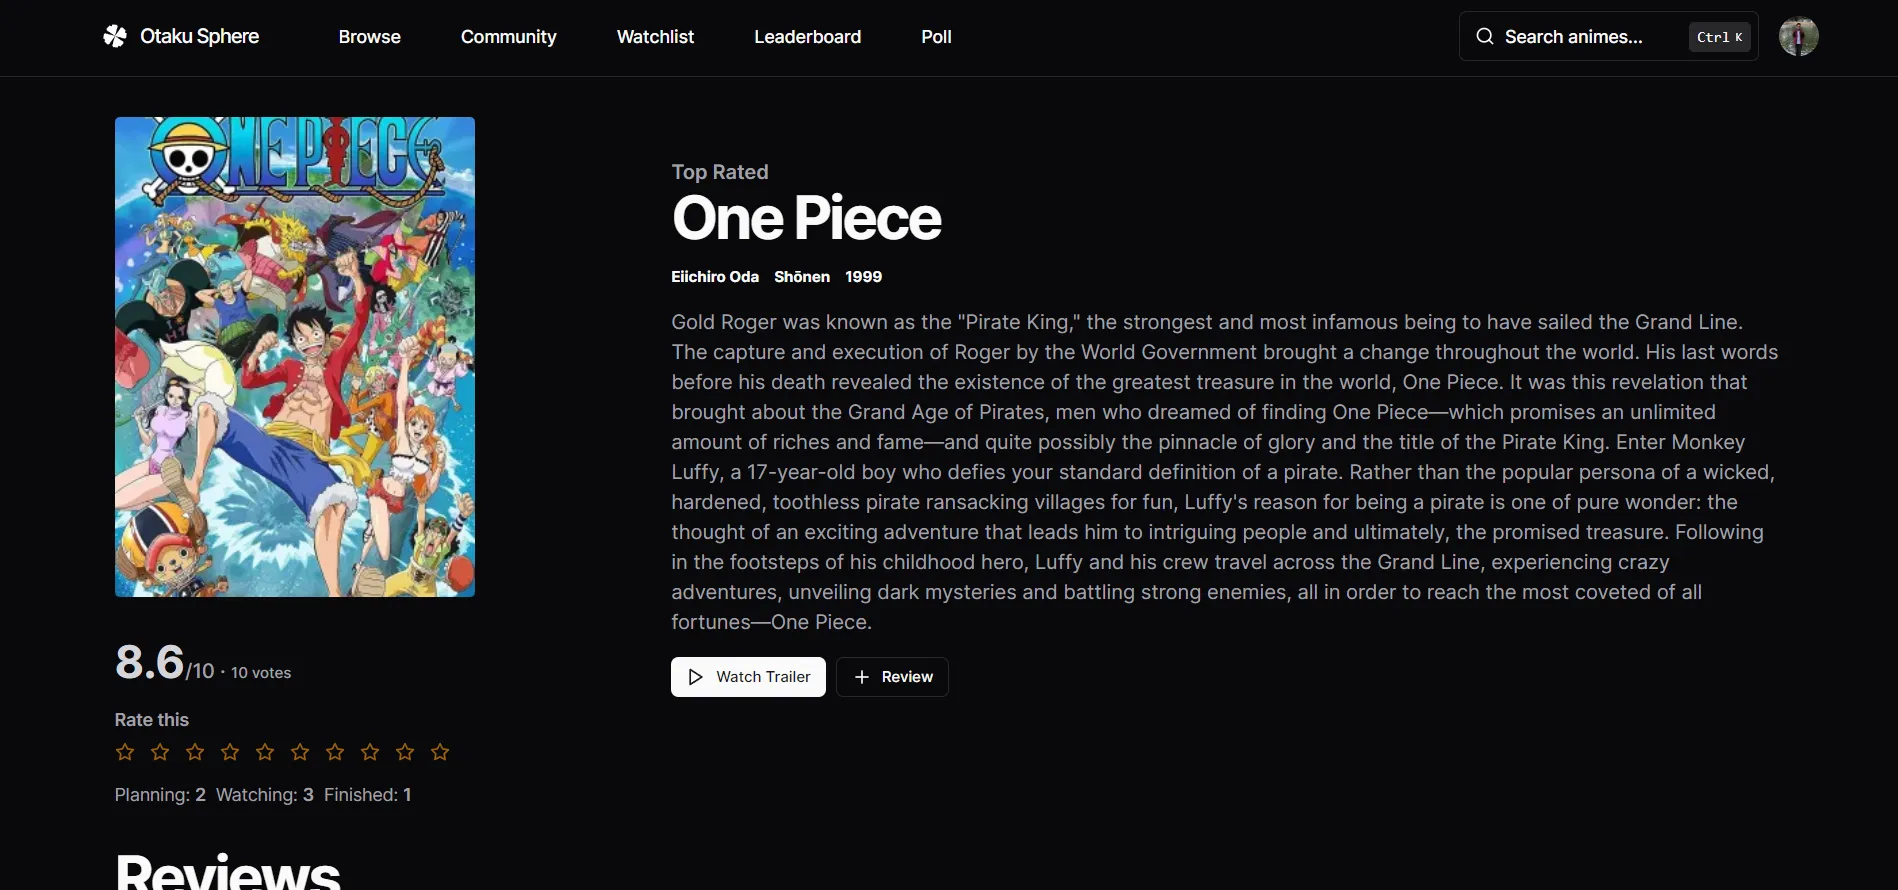Select the eighth rating star

coord(370,752)
